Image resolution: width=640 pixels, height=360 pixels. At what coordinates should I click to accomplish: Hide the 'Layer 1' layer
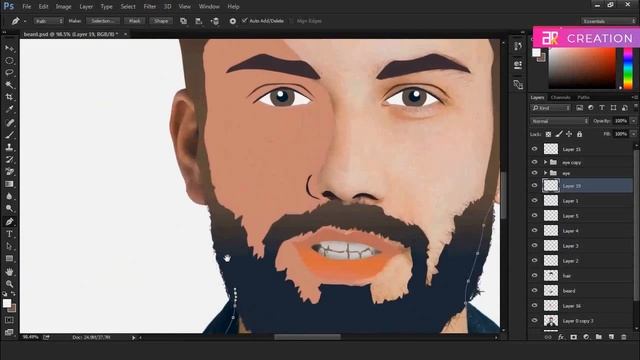point(534,200)
